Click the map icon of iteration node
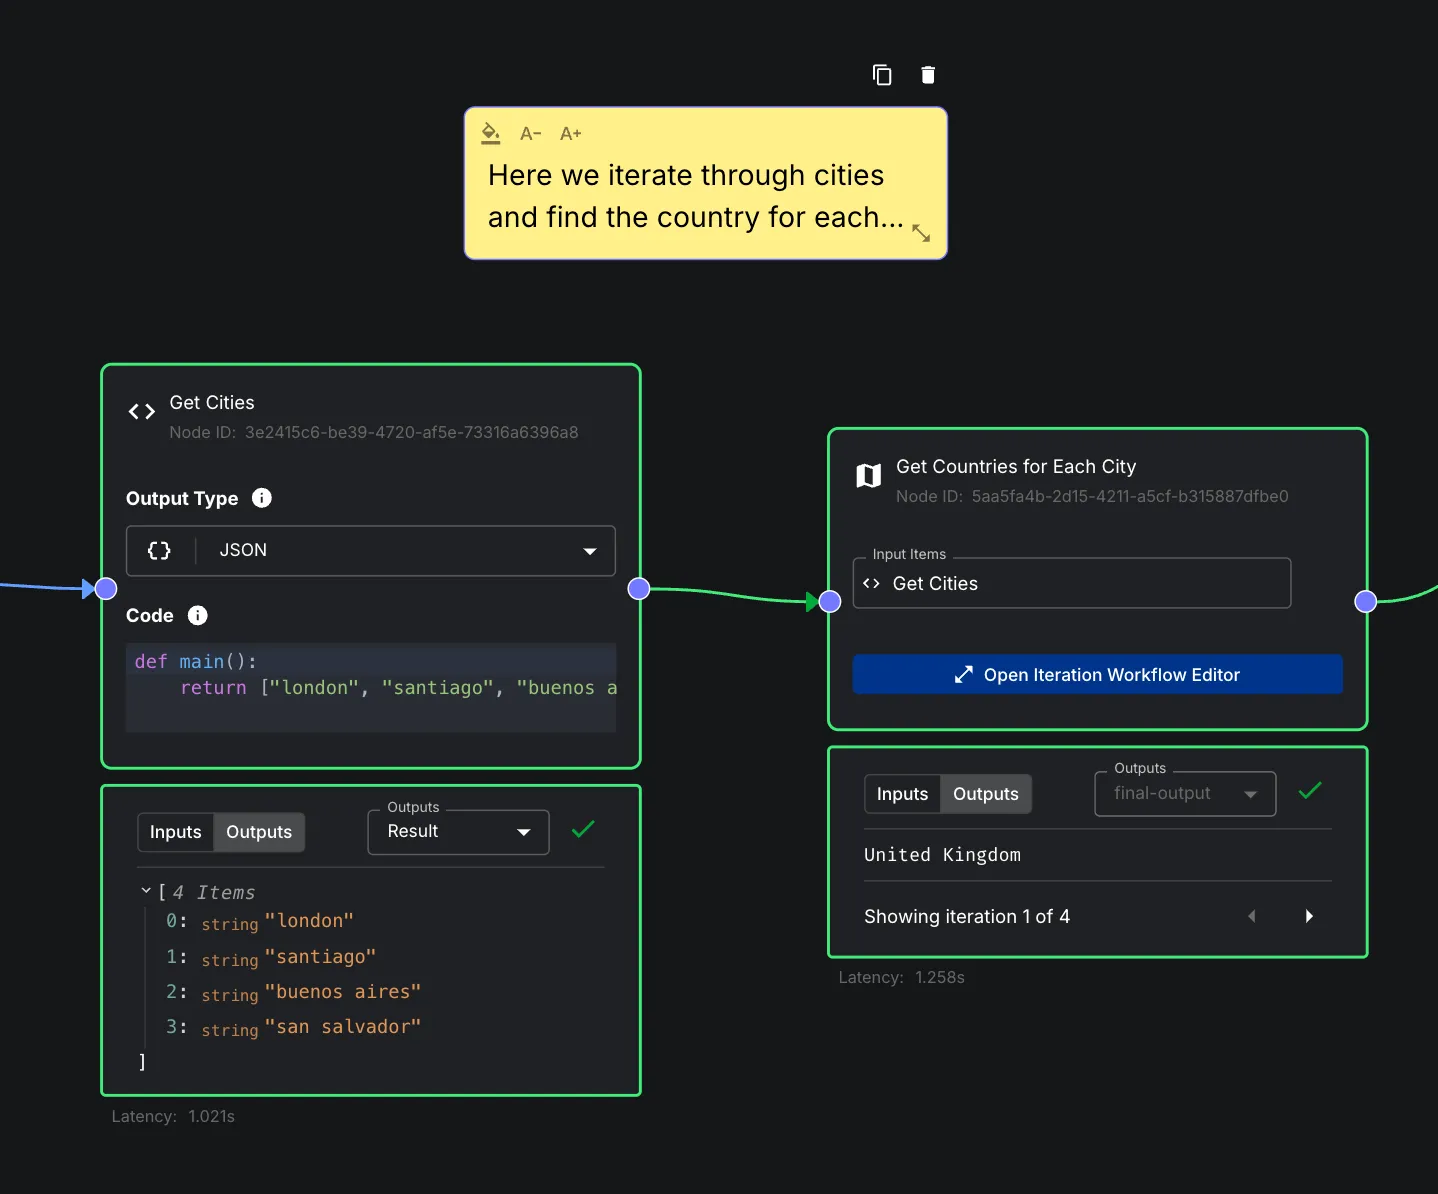This screenshot has height=1194, width=1438. pyautogui.click(x=869, y=476)
